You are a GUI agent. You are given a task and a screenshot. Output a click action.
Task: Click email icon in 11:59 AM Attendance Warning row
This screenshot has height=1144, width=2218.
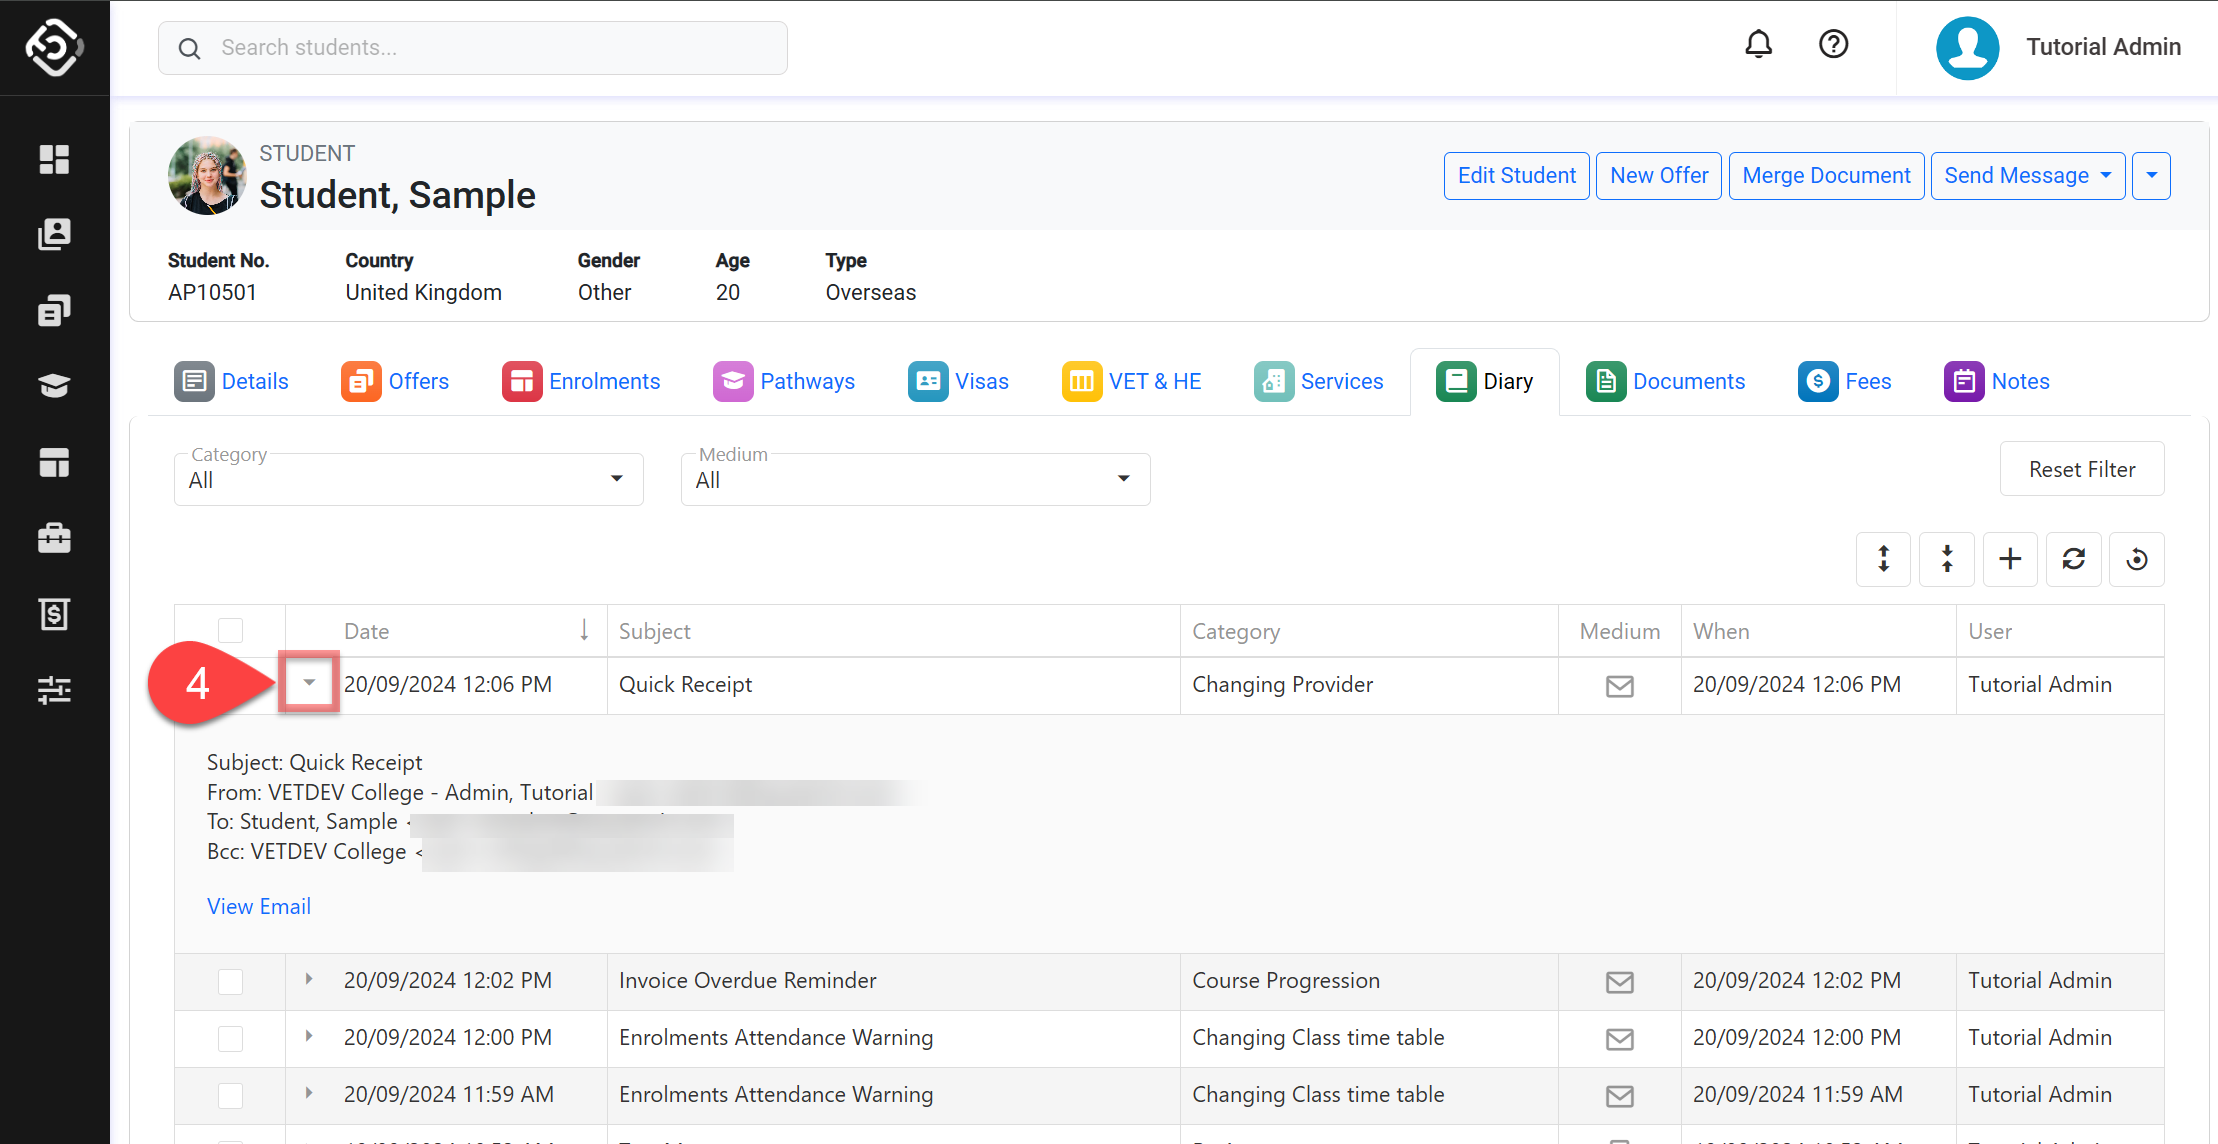1620,1096
